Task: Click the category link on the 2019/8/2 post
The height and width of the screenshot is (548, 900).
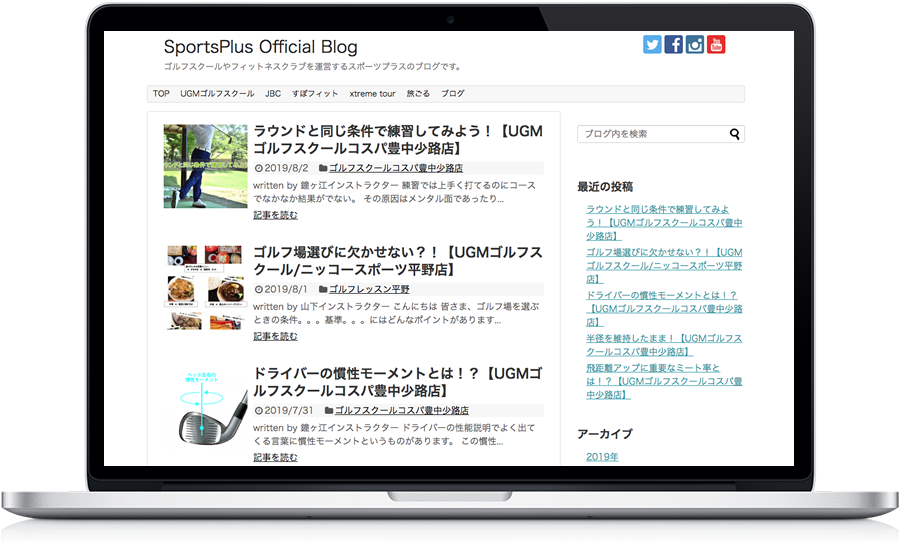Action: [395, 168]
